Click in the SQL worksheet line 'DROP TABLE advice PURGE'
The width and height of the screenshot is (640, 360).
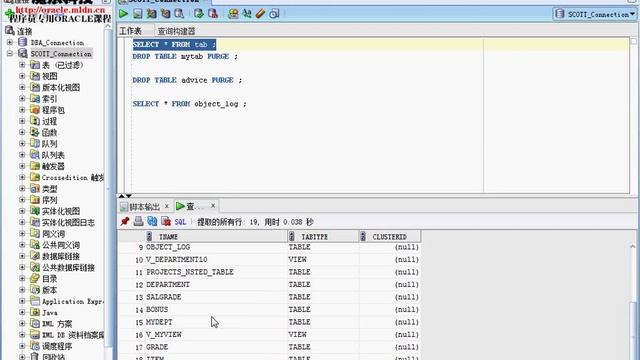pyautogui.click(x=187, y=80)
